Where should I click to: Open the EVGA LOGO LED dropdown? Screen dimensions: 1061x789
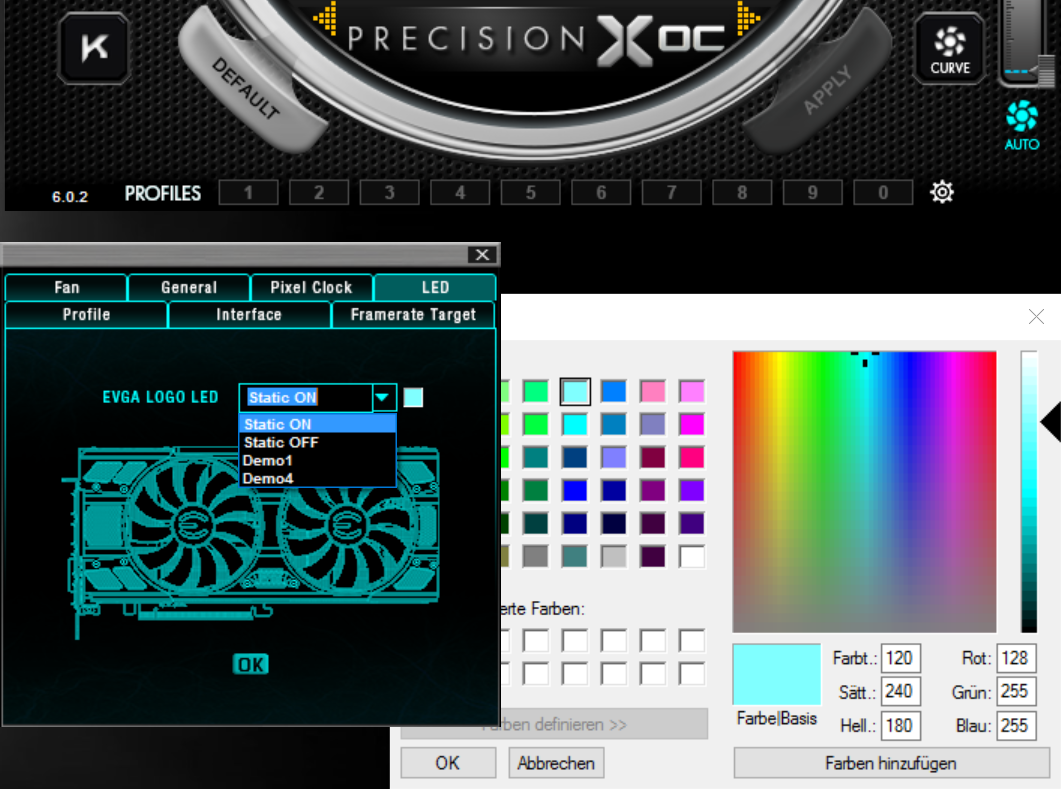[383, 397]
